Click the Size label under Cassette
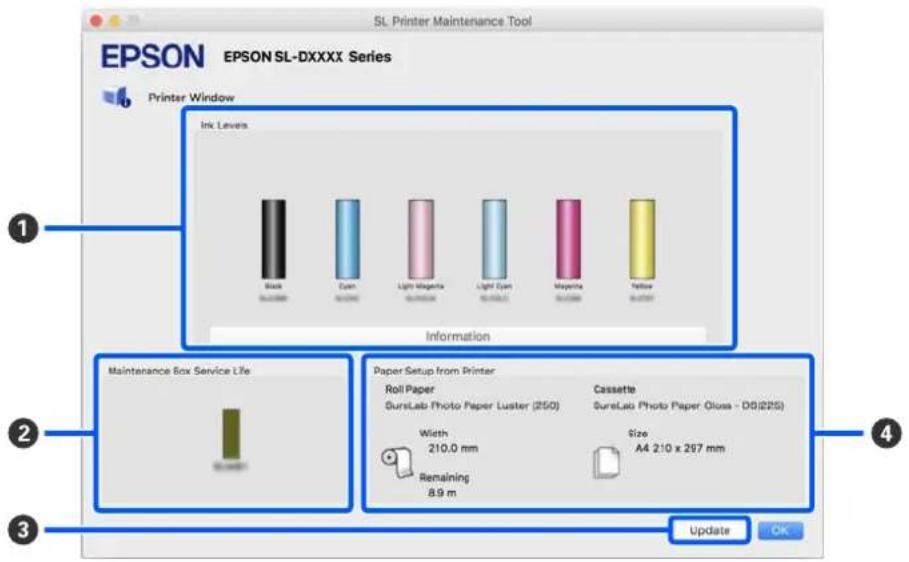Viewport: 909px width, 562px height. click(x=638, y=433)
